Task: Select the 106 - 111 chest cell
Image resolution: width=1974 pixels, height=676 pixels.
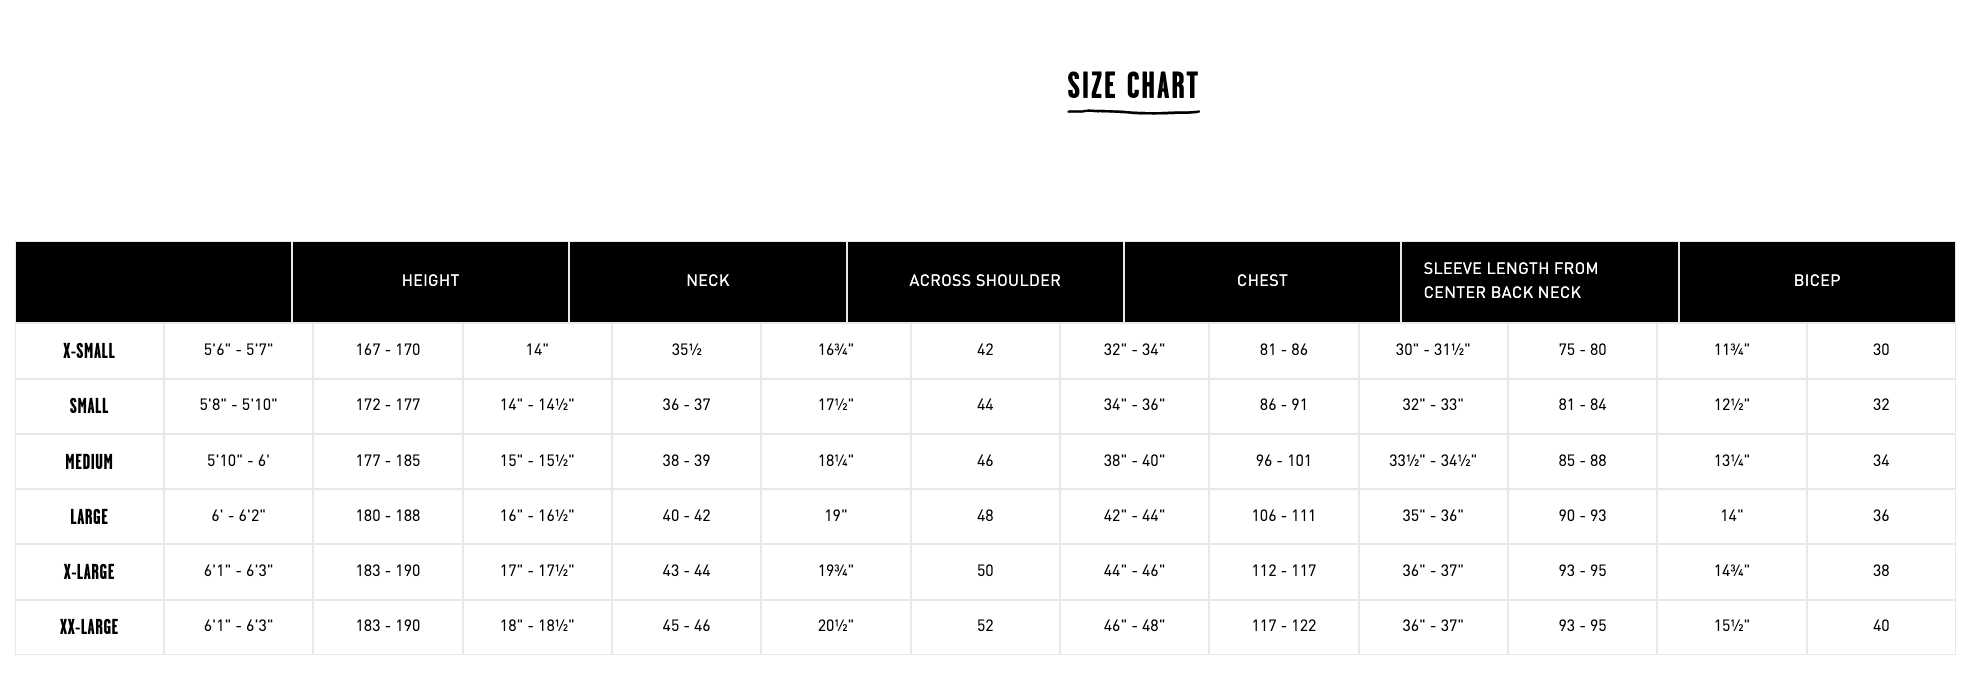Action: (x=1284, y=516)
